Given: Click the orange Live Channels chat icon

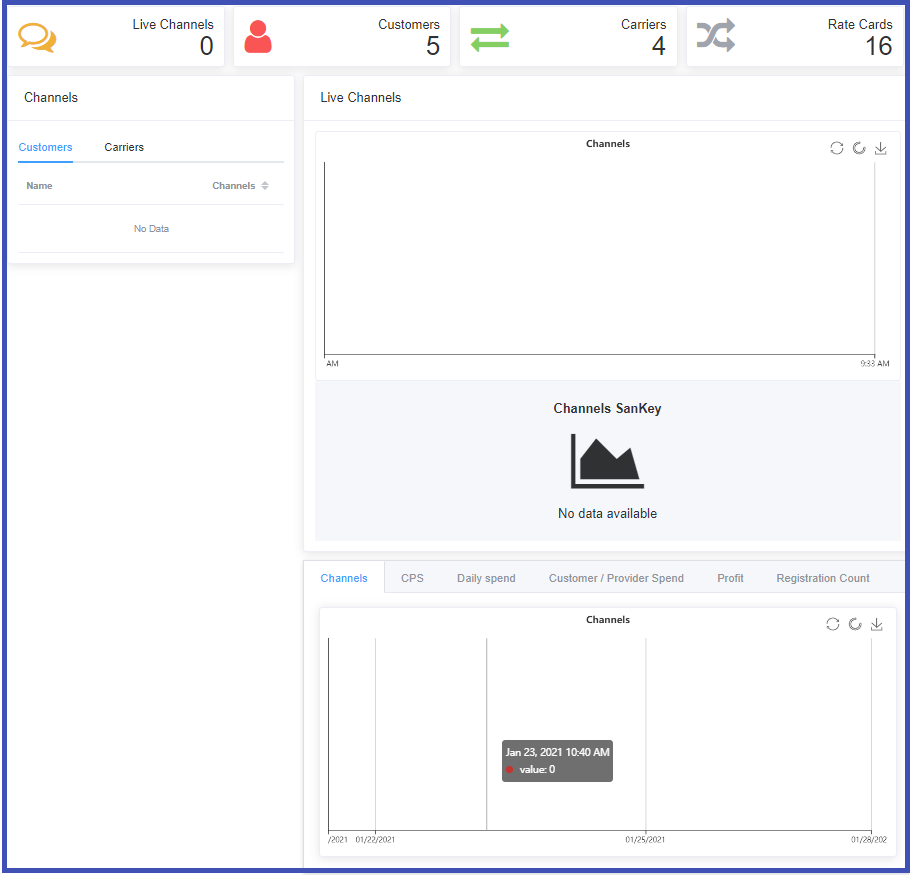Looking at the screenshot, I should tap(37, 38).
